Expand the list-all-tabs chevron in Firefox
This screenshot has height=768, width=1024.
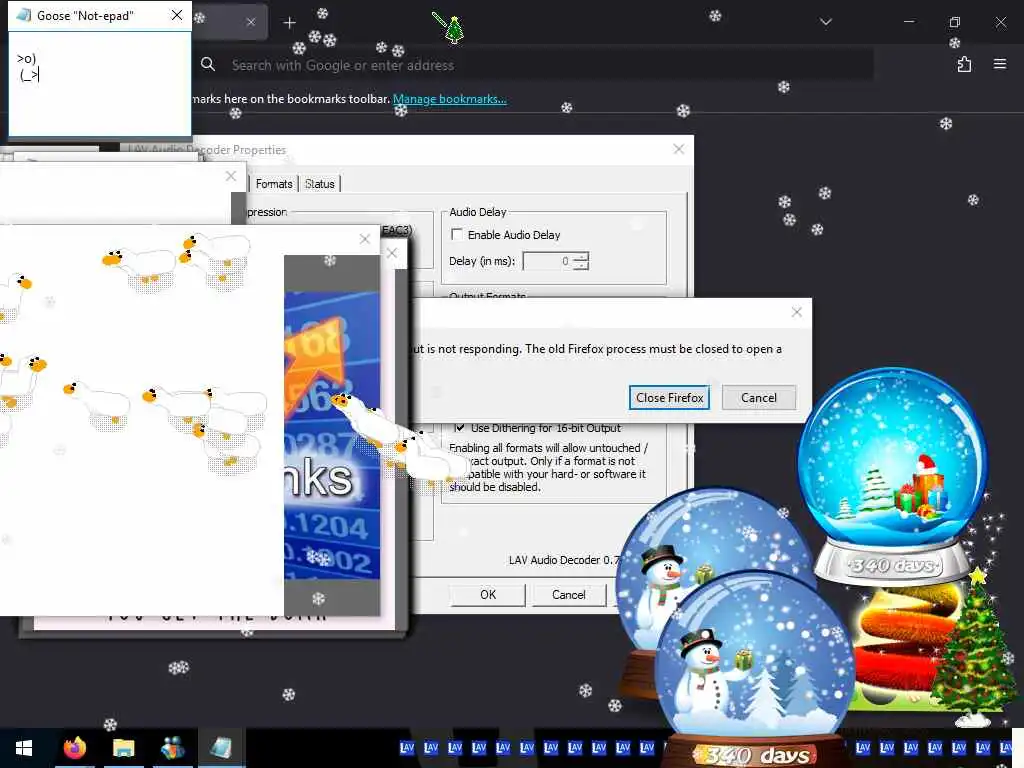(825, 22)
